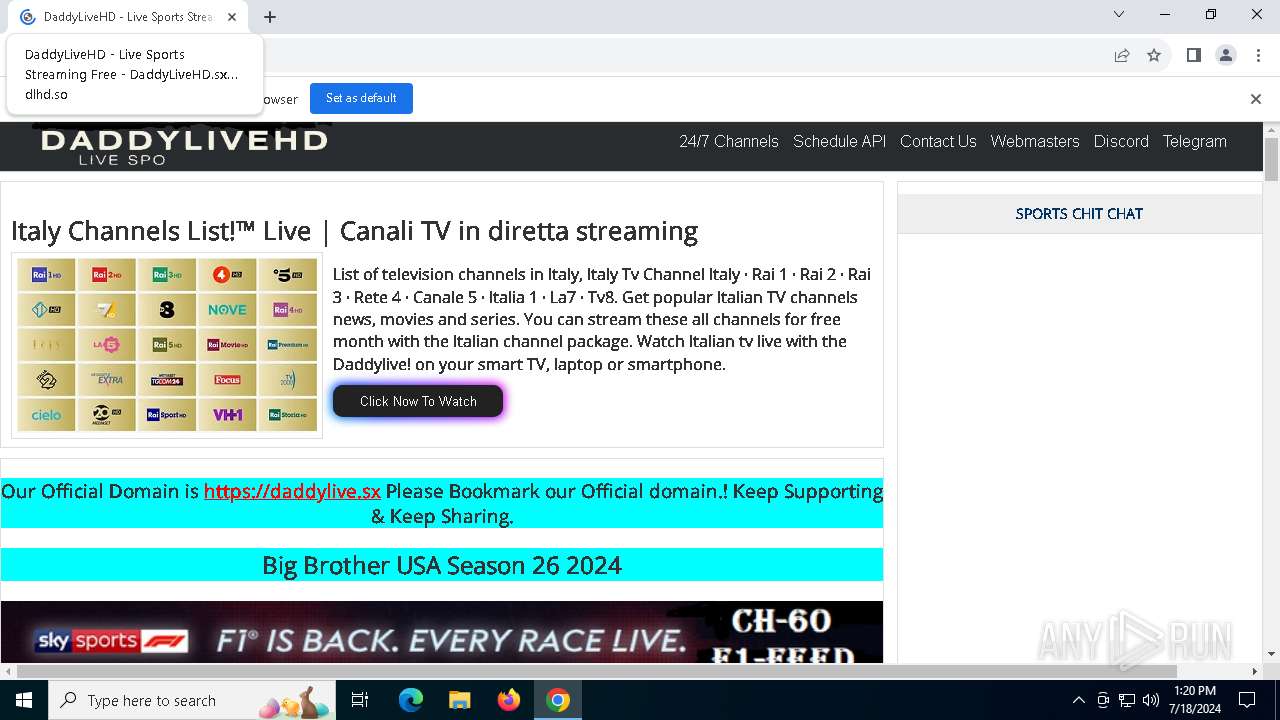1280x720 pixels.
Task: Expand the tab search chevron
Action: (1119, 15)
